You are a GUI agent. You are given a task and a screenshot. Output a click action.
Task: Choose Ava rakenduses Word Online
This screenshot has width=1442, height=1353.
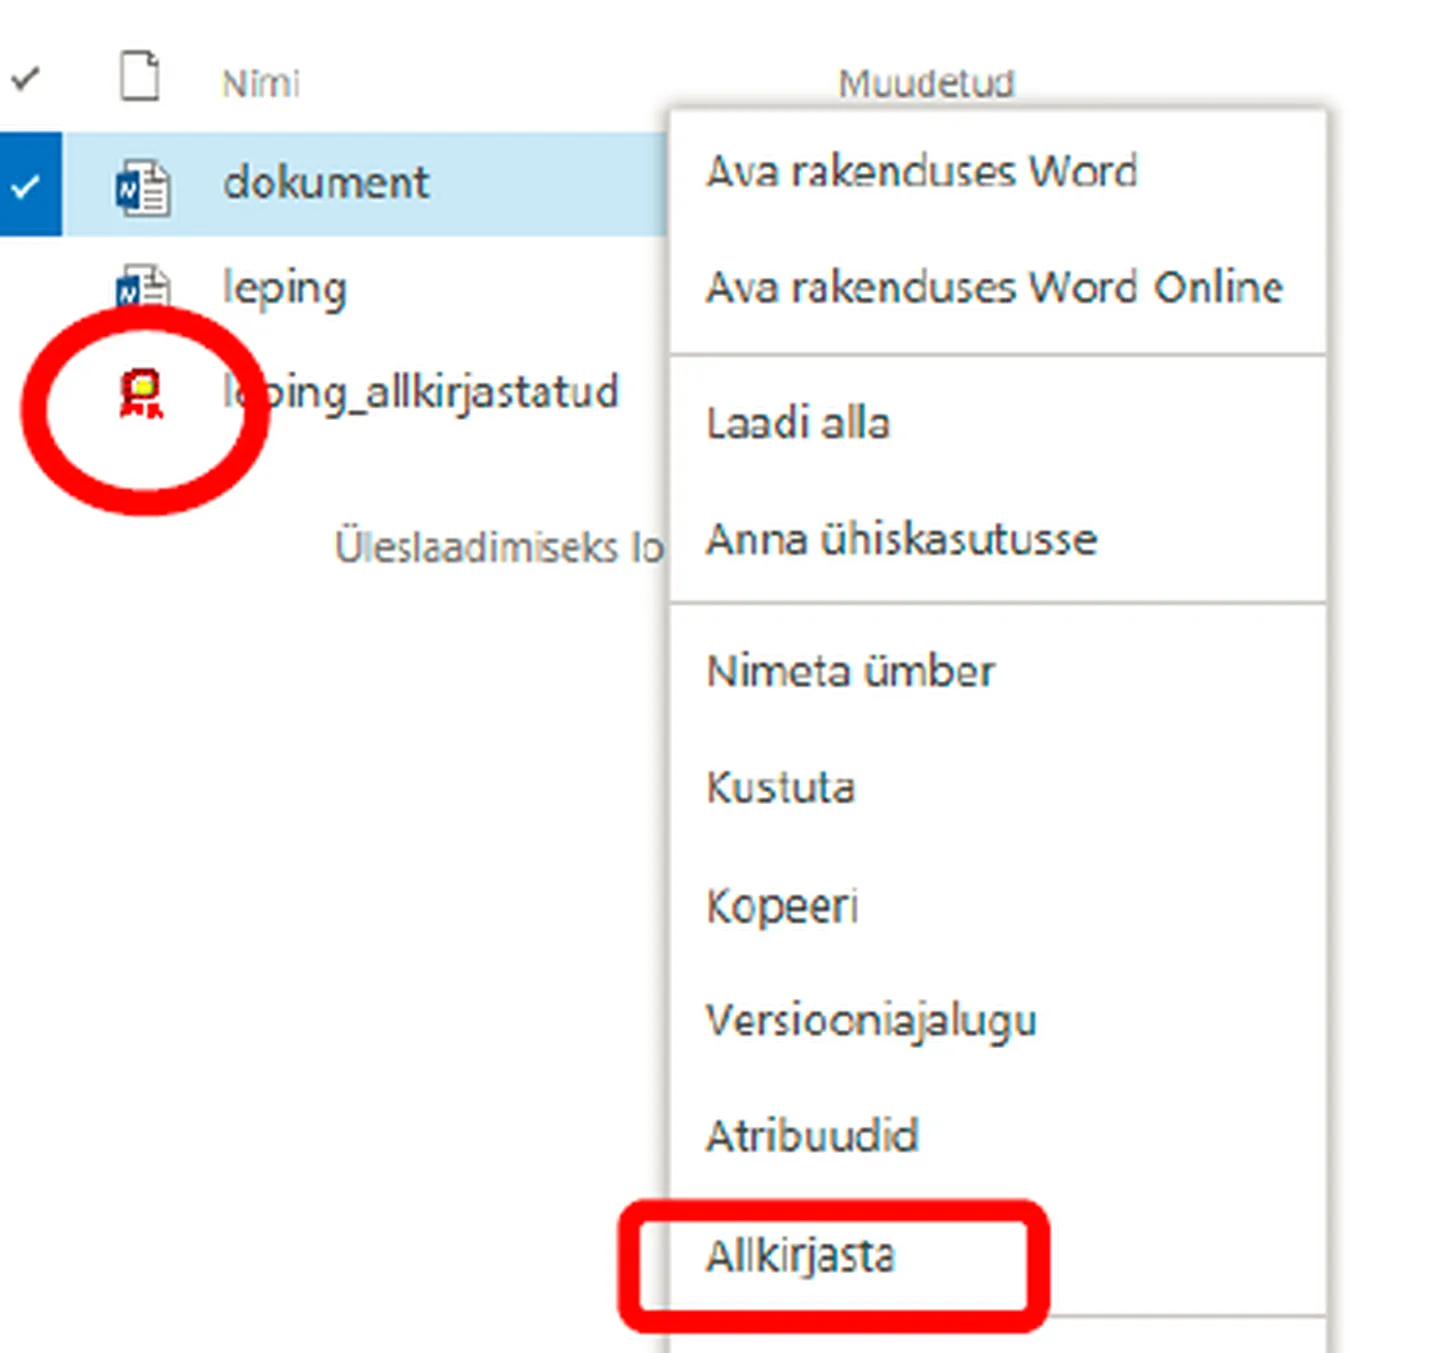pos(997,288)
